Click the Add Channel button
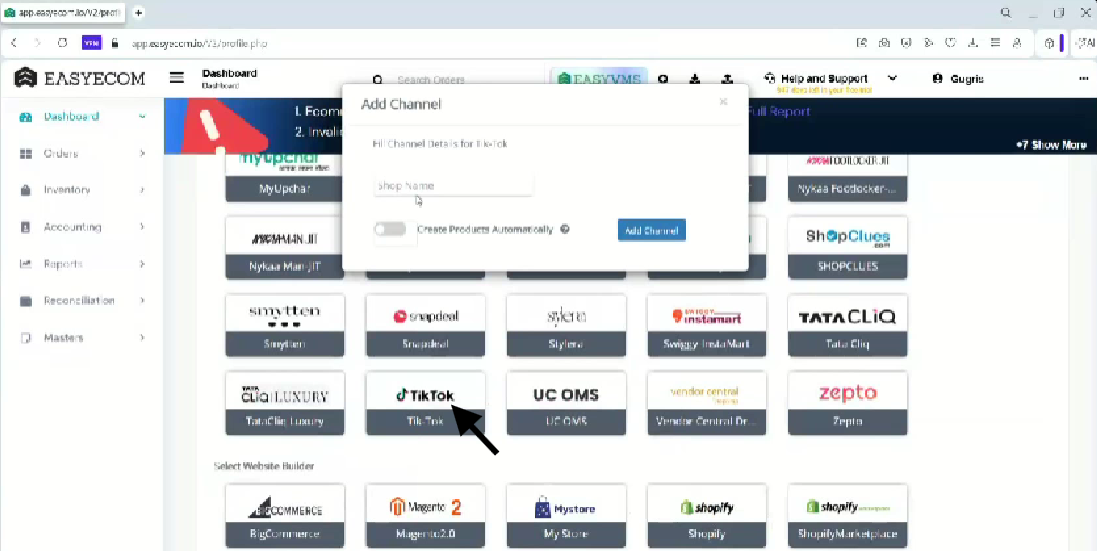This screenshot has height=551, width=1097. (651, 231)
